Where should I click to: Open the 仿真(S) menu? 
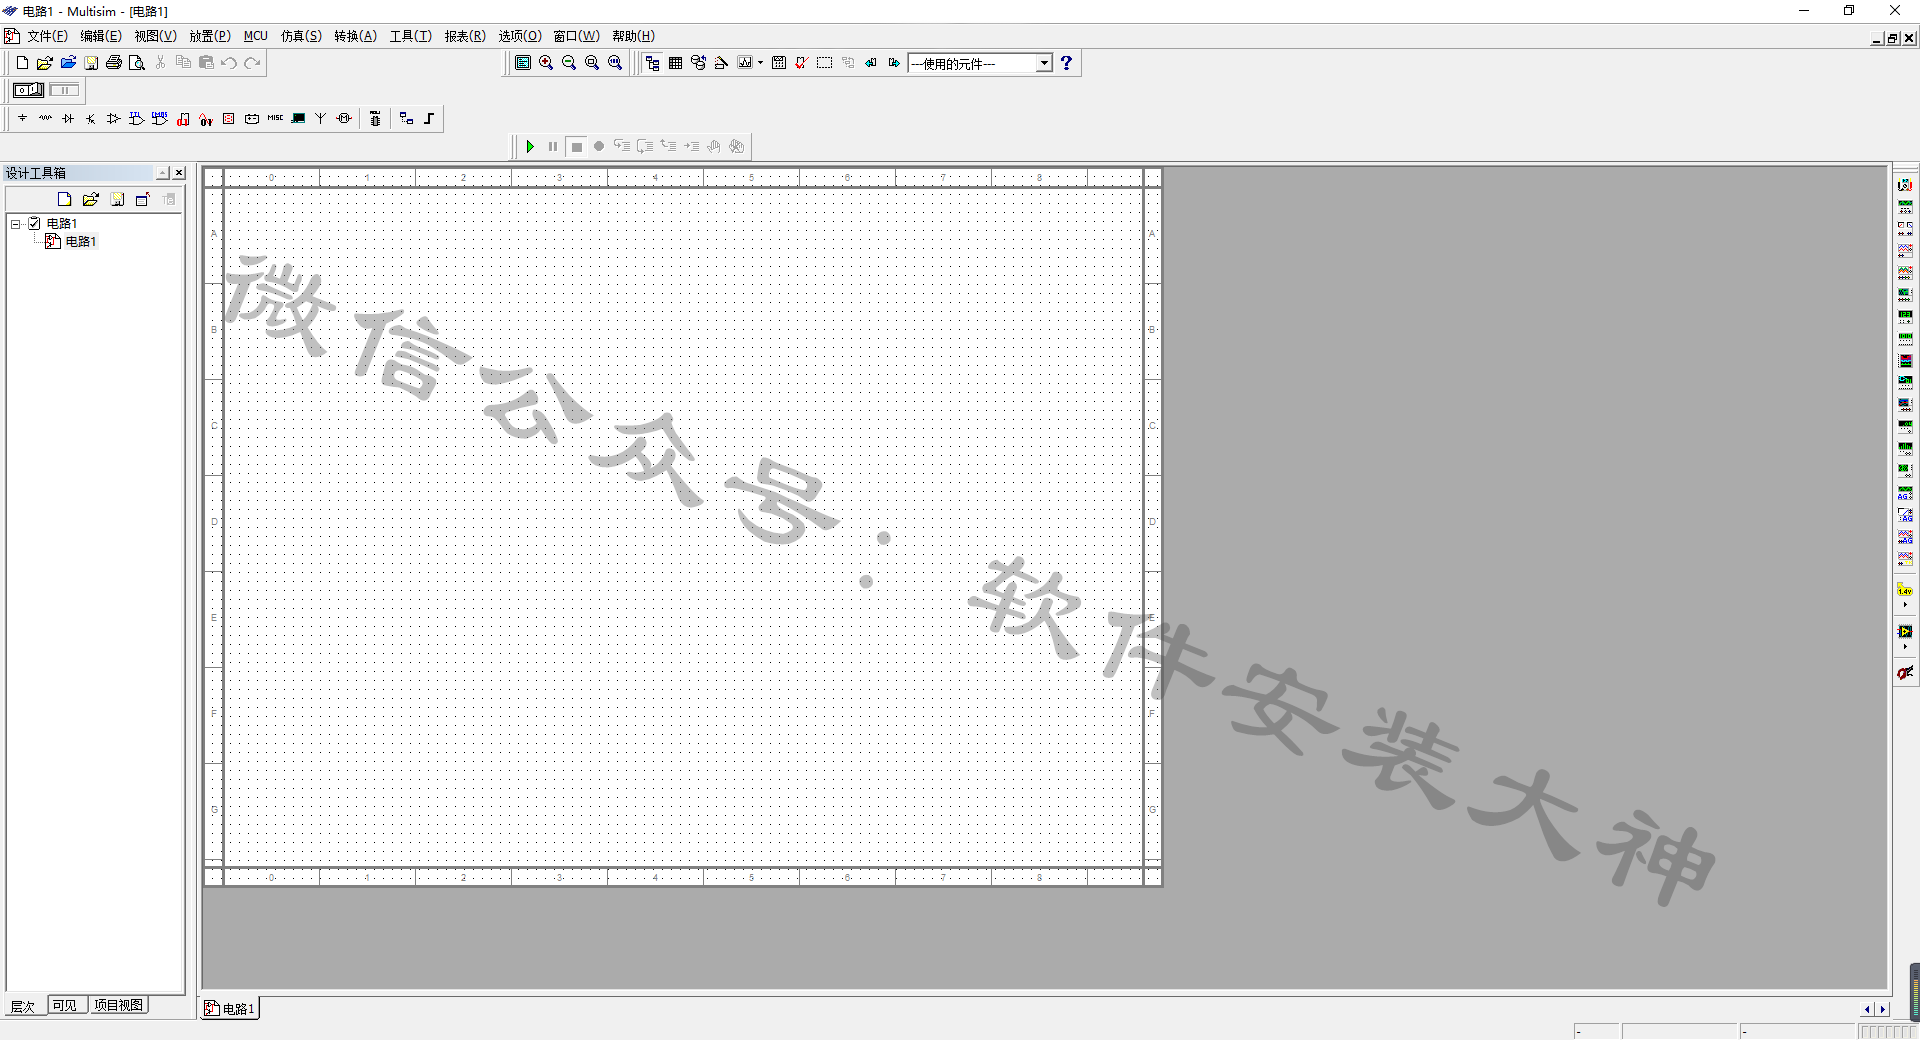301,36
